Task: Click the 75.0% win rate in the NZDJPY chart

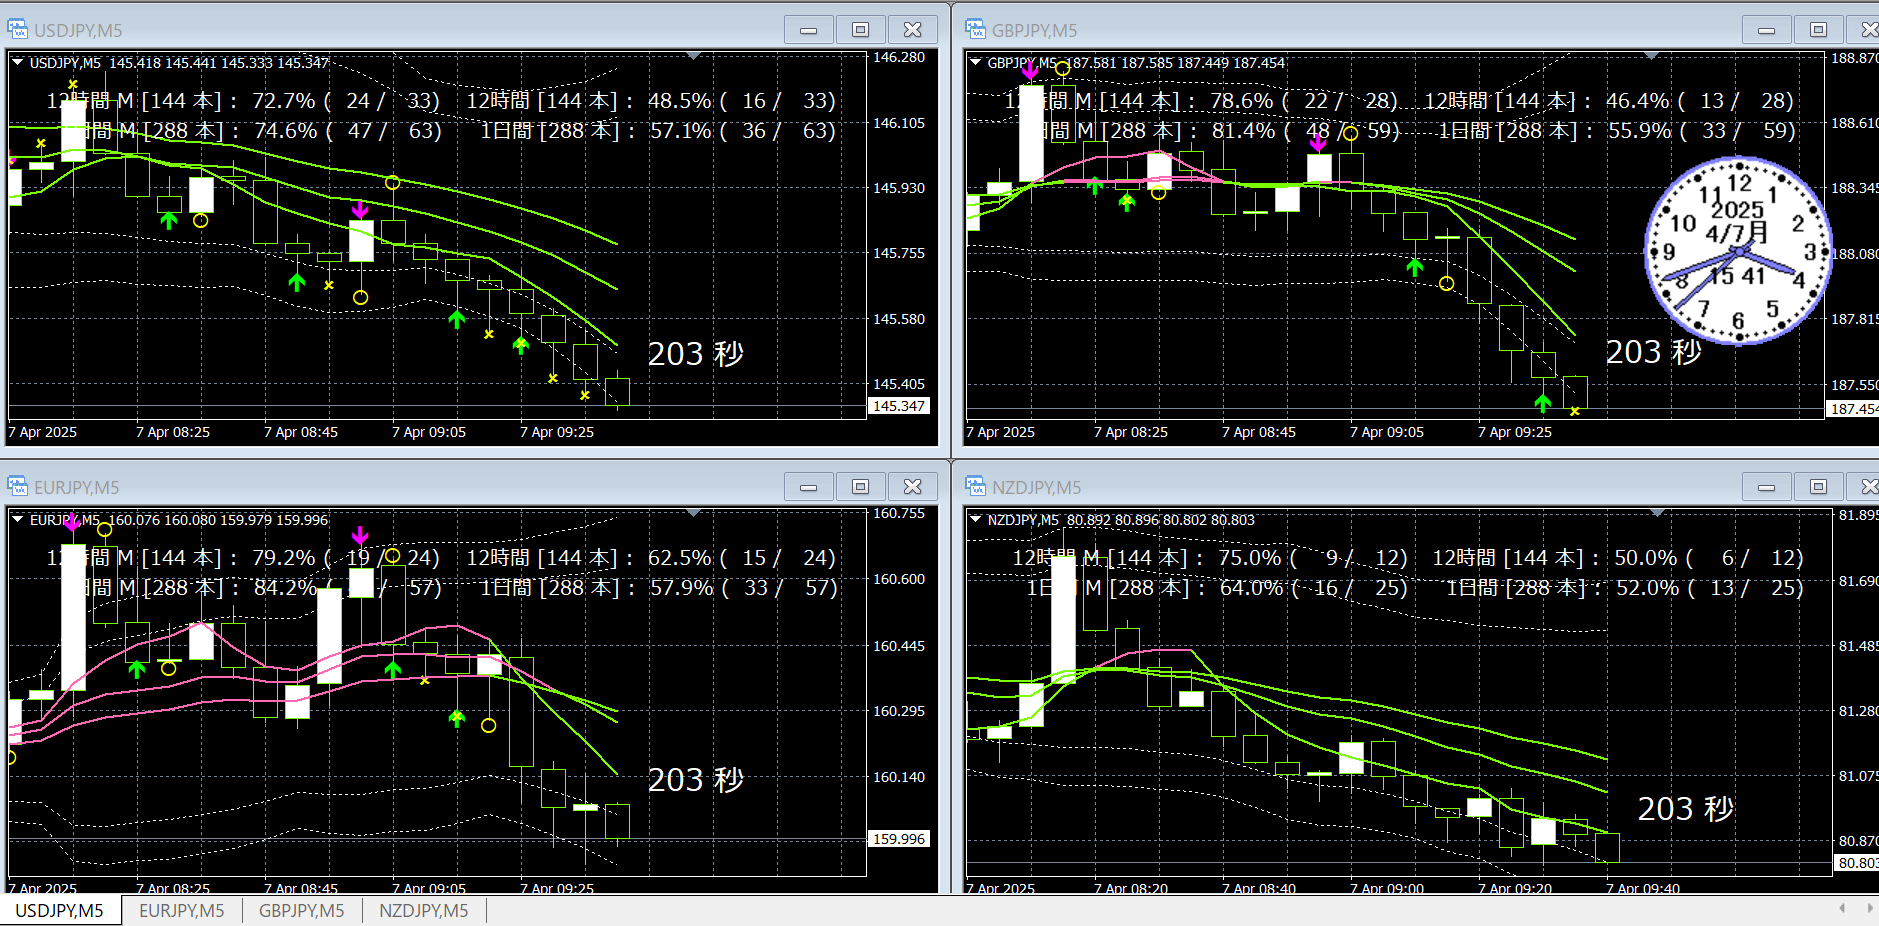Action: point(1250,558)
